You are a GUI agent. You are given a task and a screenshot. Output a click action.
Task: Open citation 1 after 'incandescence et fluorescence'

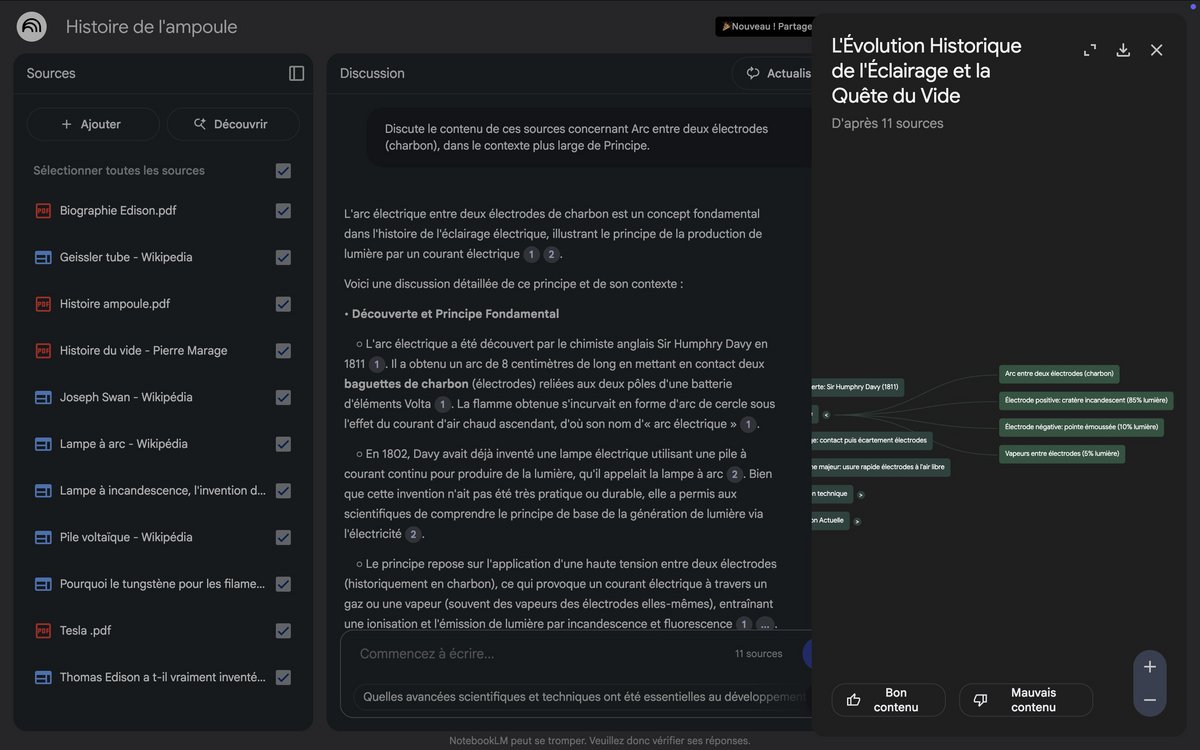tap(744, 625)
